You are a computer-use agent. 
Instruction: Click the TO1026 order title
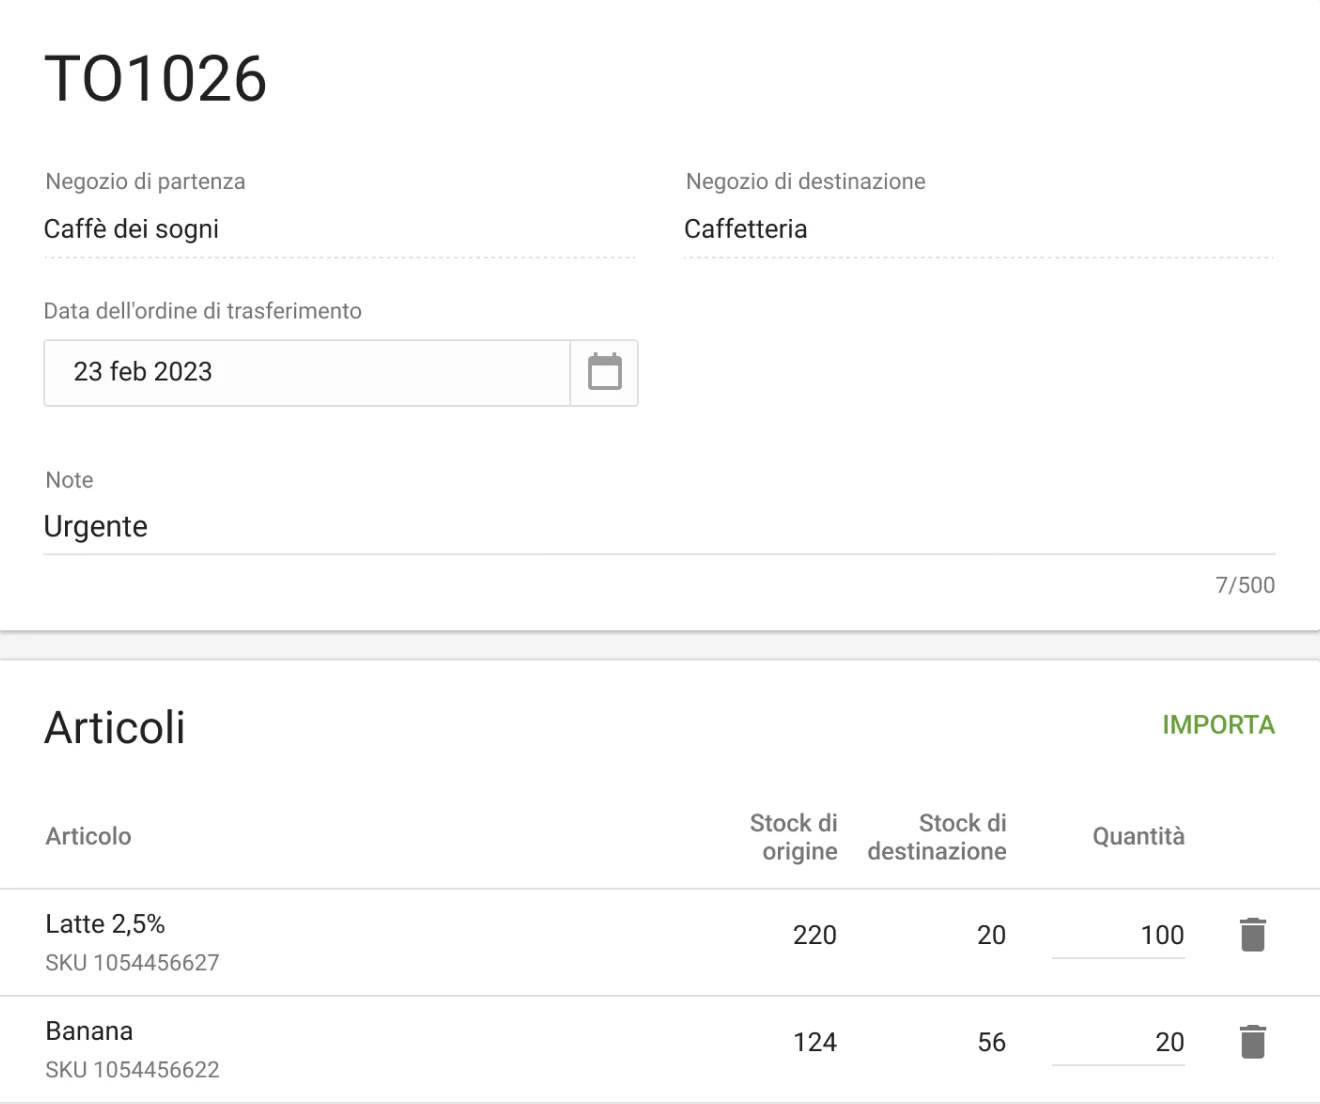(x=156, y=79)
